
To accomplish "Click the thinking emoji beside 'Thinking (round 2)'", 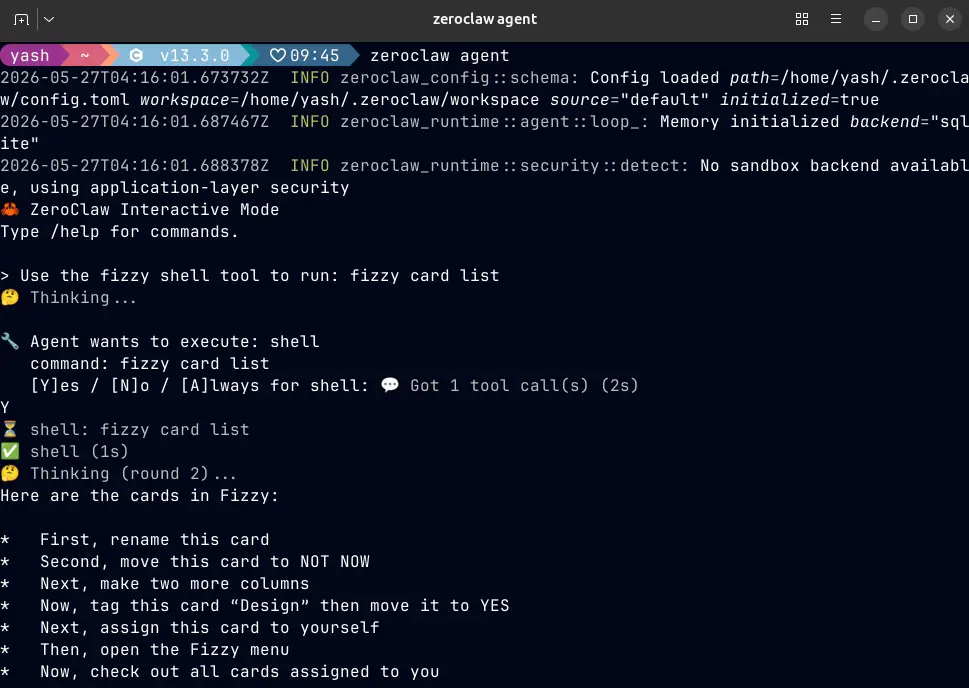I will tap(10, 474).
